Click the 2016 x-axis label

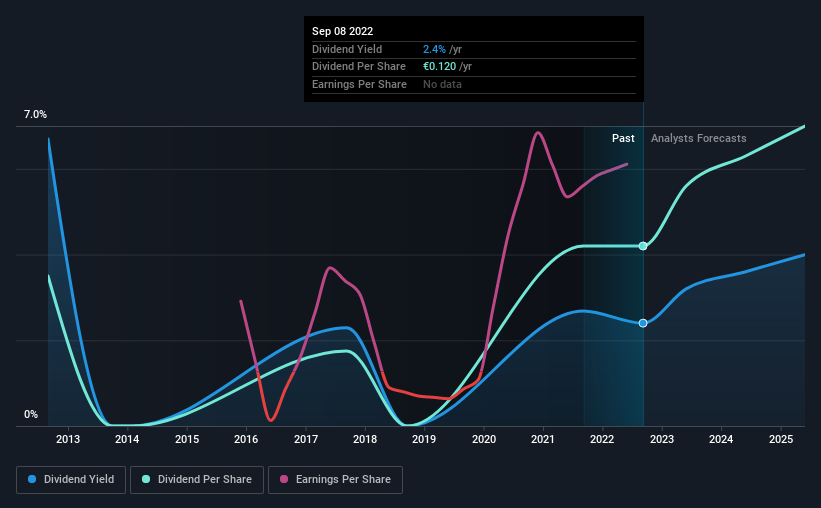pos(246,439)
